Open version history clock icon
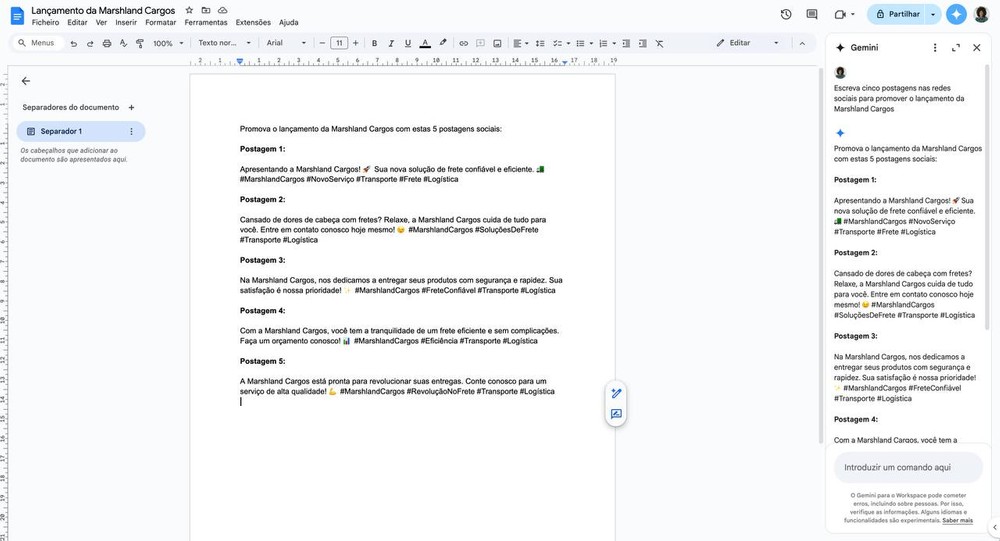 pos(786,14)
